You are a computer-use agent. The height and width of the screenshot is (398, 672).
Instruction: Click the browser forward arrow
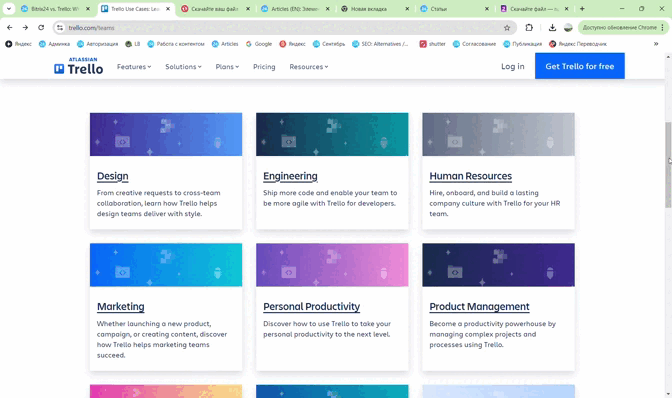(25, 27)
